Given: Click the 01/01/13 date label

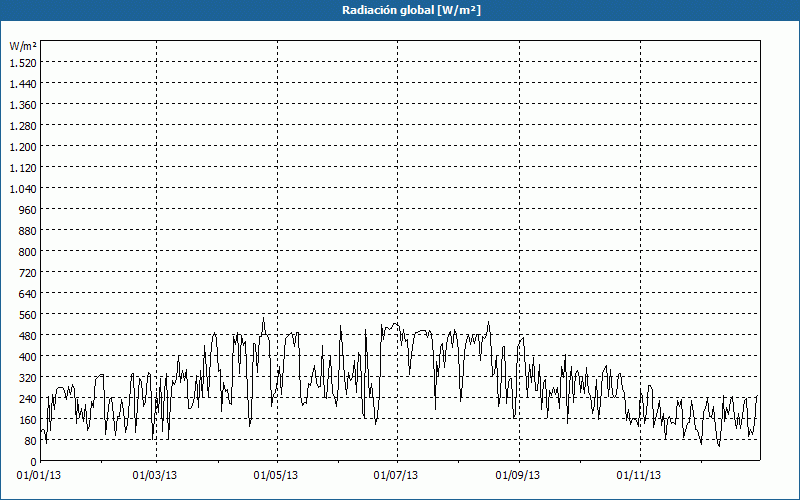Looking at the screenshot, I should [39, 476].
